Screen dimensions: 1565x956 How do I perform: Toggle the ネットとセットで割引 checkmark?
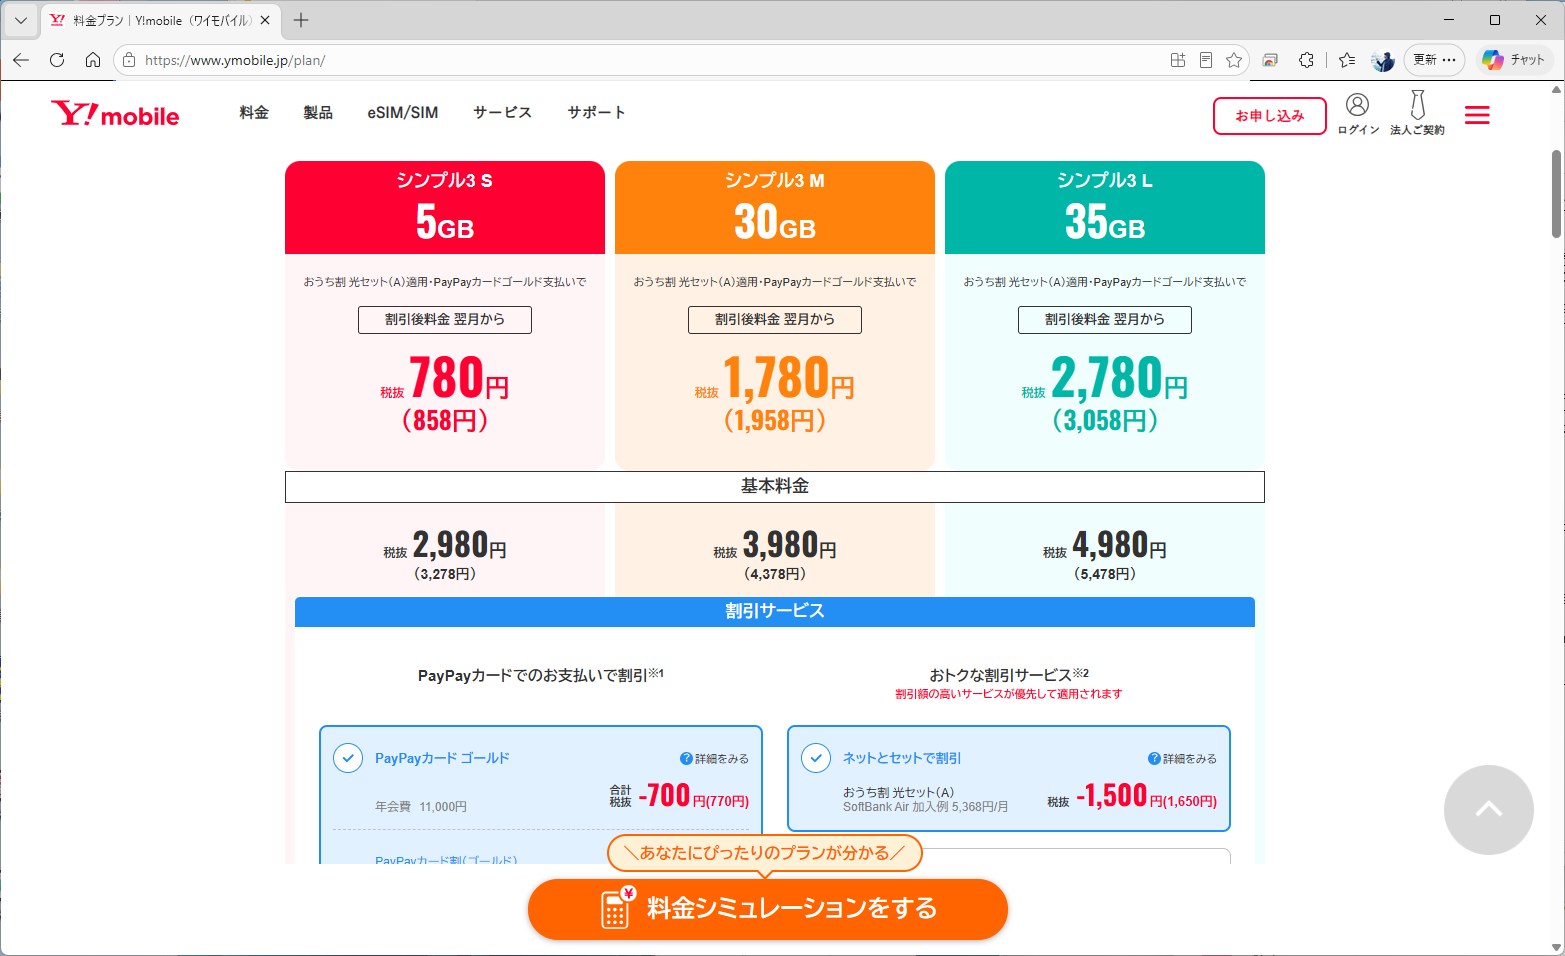(x=815, y=758)
